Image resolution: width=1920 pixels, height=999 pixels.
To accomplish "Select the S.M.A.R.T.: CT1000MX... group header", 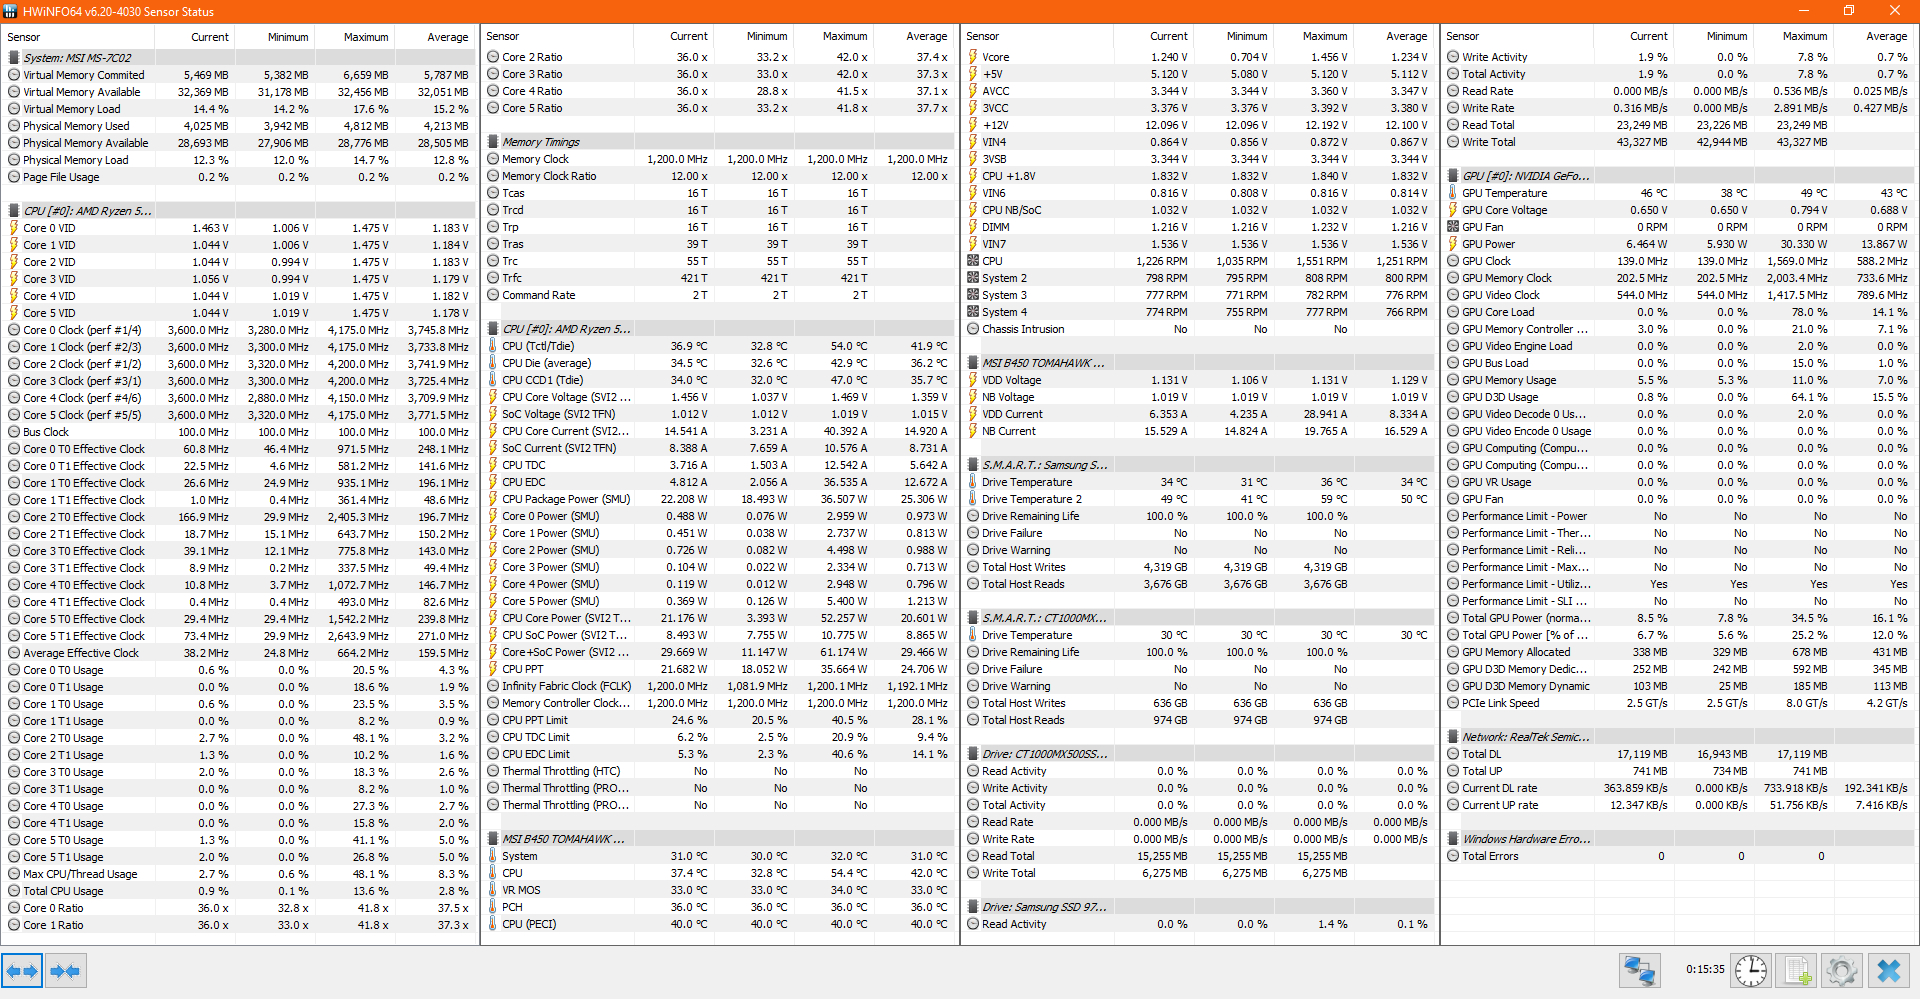I will (1198, 618).
